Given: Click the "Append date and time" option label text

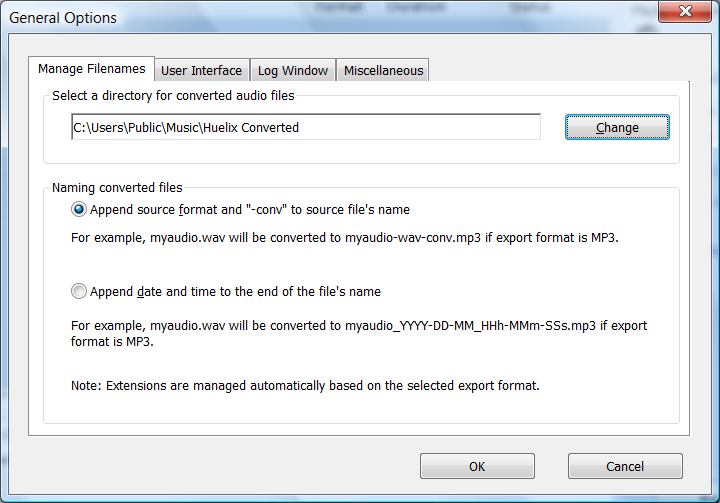Looking at the screenshot, I should click(235, 292).
